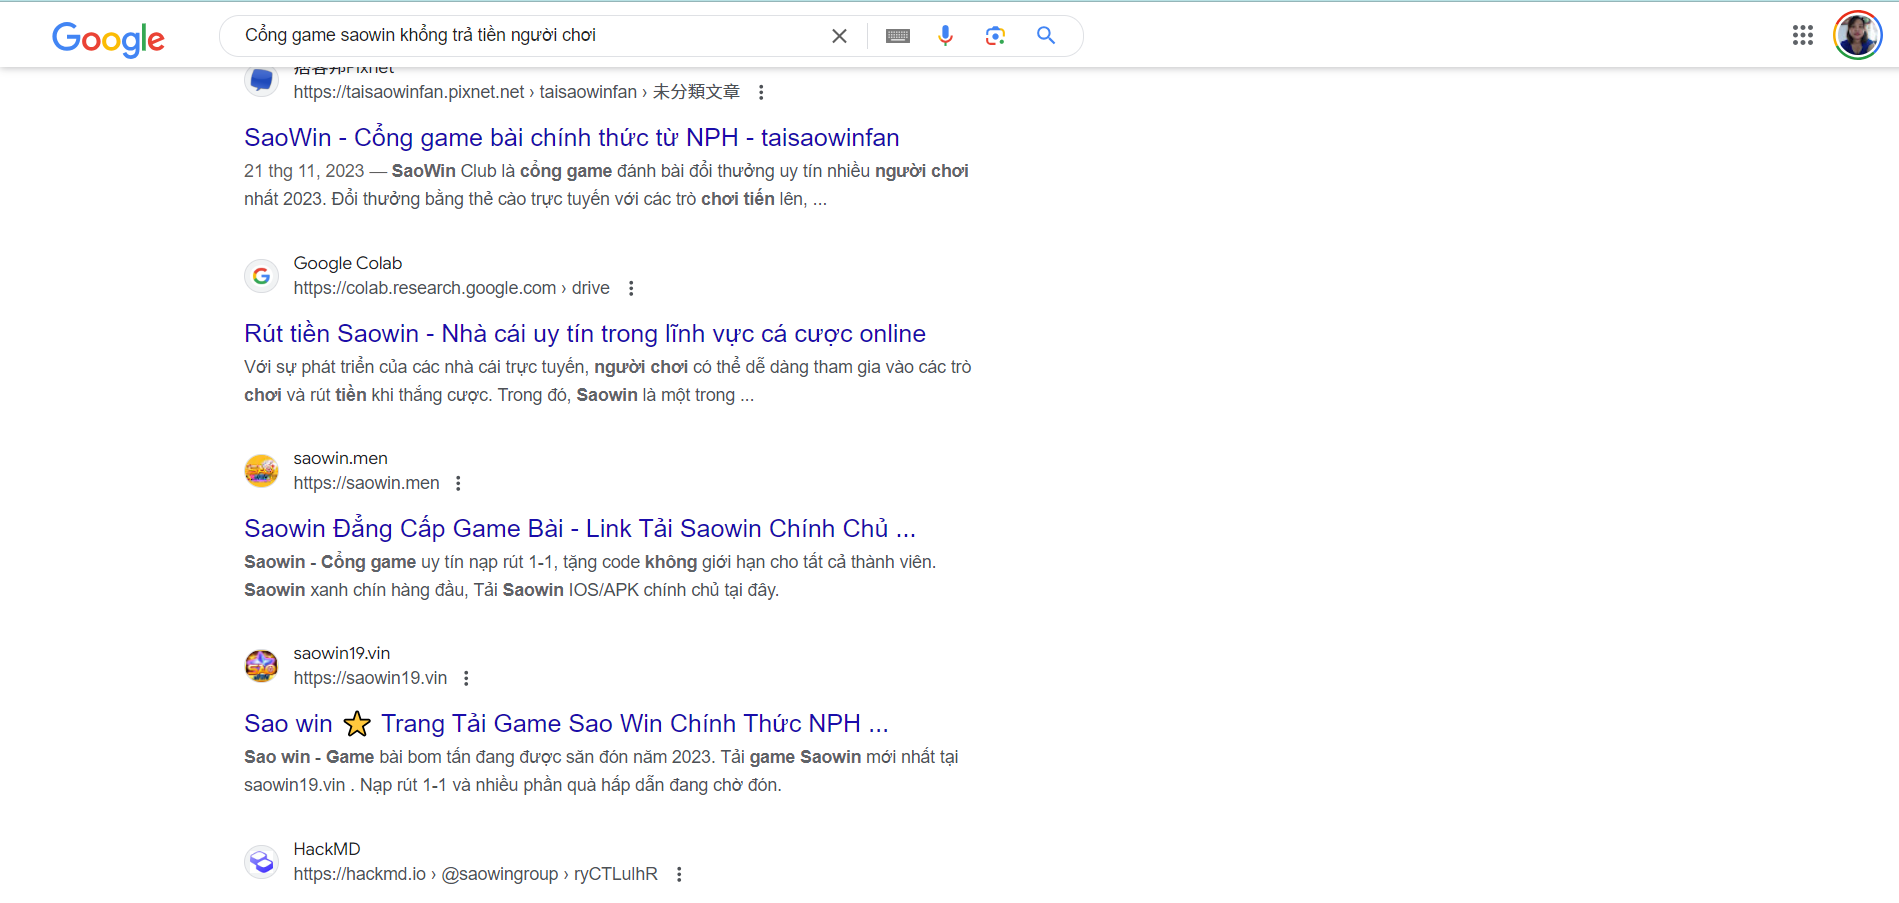Open more options for taisaowinfan.pixnet.net result
Viewport: 1899px width, 903px height.
[761, 92]
